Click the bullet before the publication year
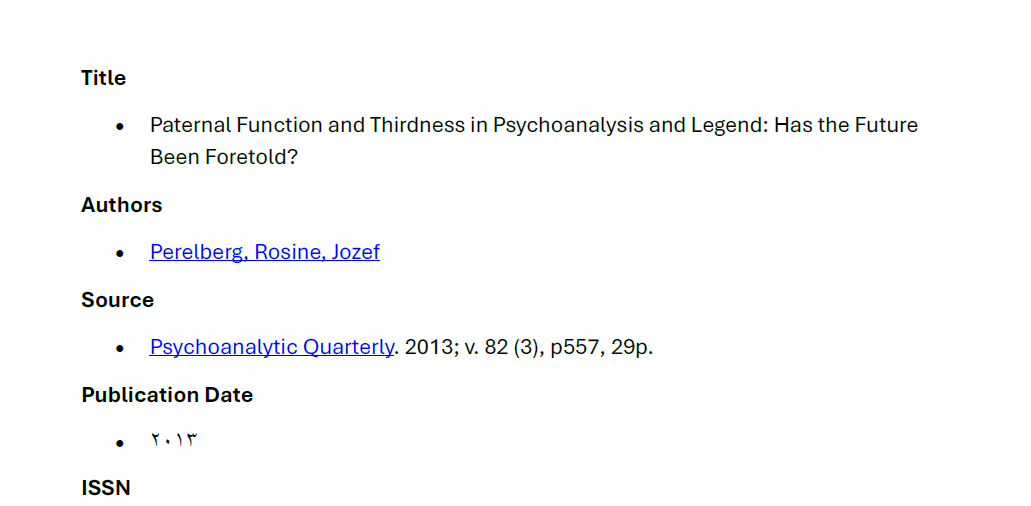This screenshot has width=1031, height=506. (120, 444)
